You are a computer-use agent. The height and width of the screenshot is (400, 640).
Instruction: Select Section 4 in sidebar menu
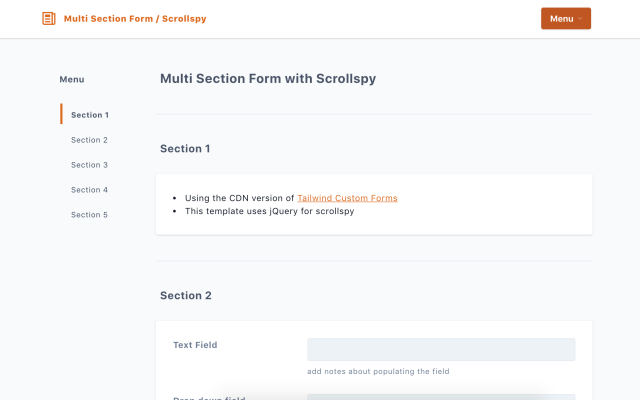89,190
